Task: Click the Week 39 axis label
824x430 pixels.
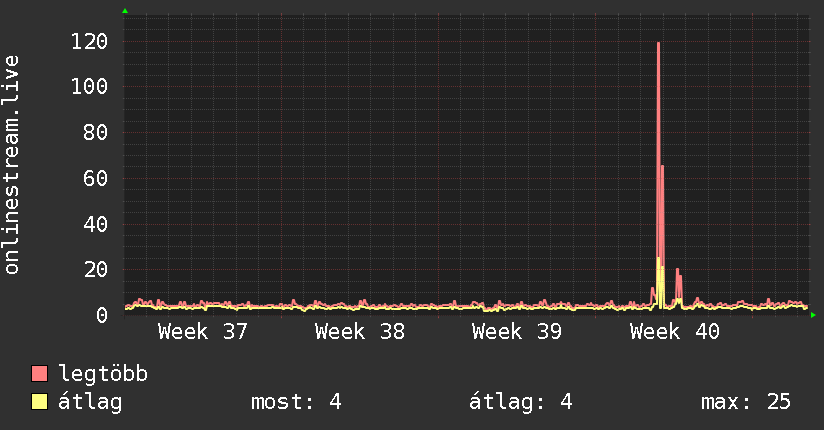Action: pos(517,332)
